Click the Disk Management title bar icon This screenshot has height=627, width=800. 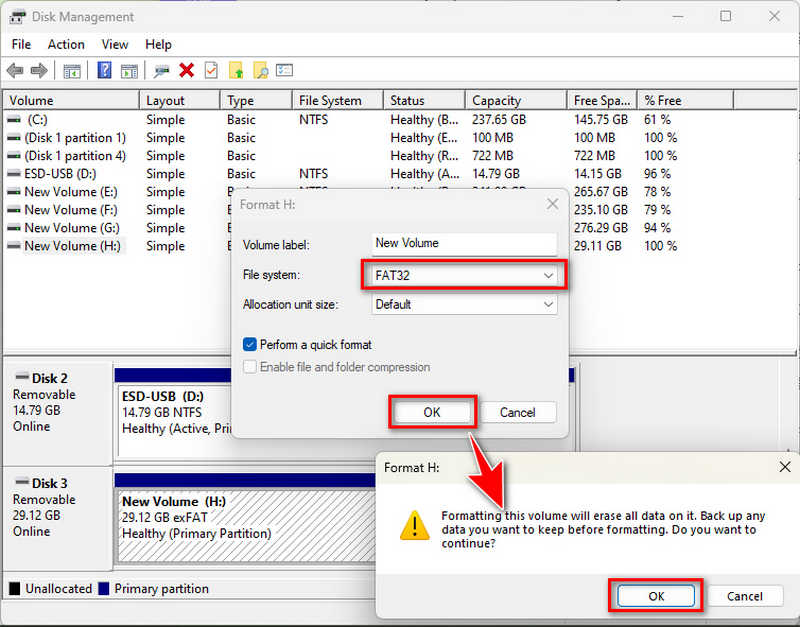pyautogui.click(x=17, y=17)
